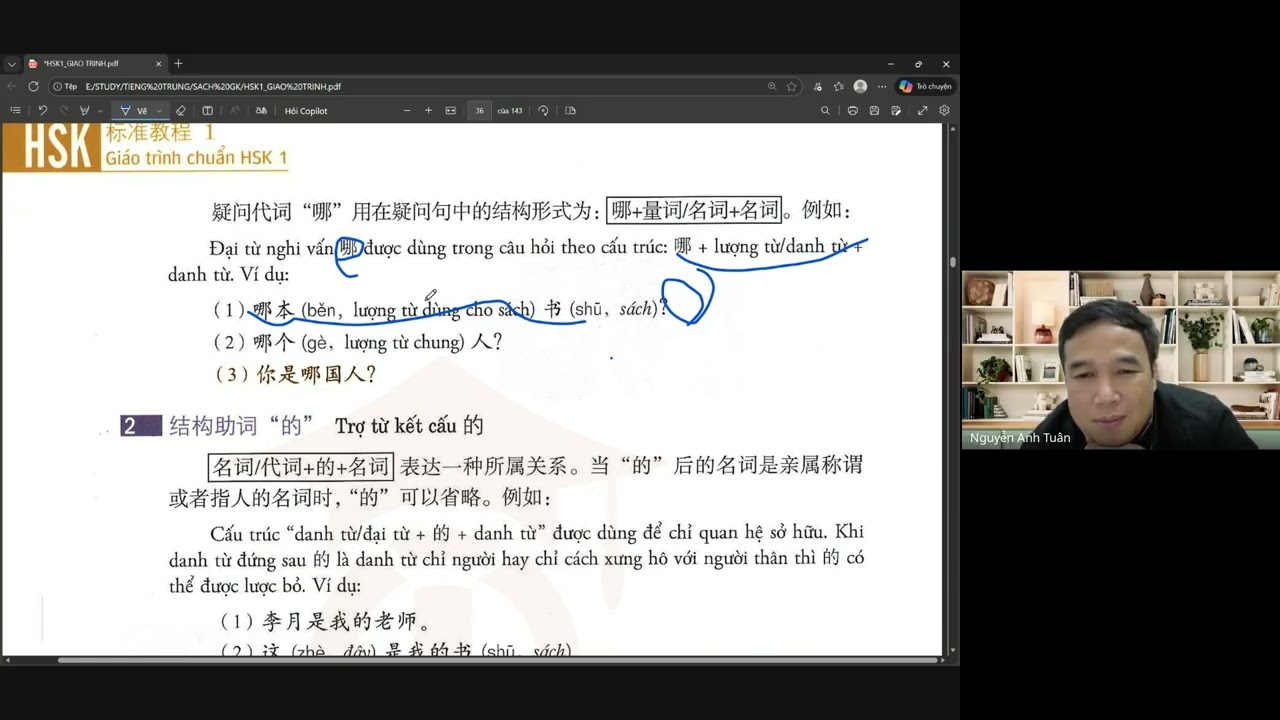Rotate the PDF page
Screen dimensions: 1280x720
point(543,110)
